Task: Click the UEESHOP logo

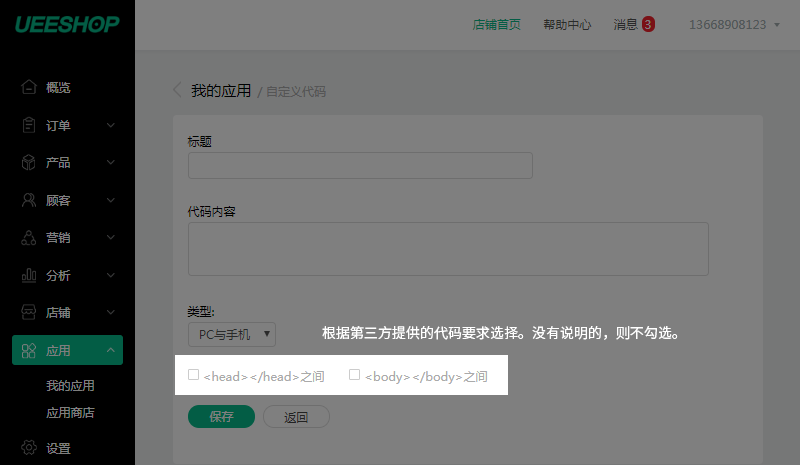Action: 67,25
